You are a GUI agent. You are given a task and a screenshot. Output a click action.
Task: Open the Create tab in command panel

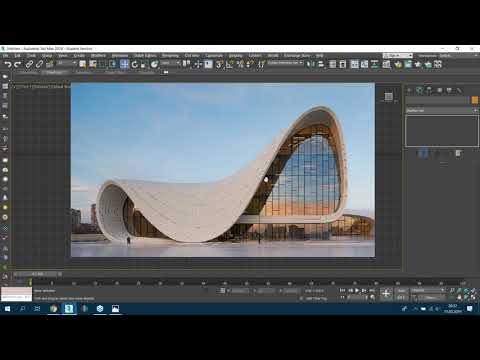(410, 90)
